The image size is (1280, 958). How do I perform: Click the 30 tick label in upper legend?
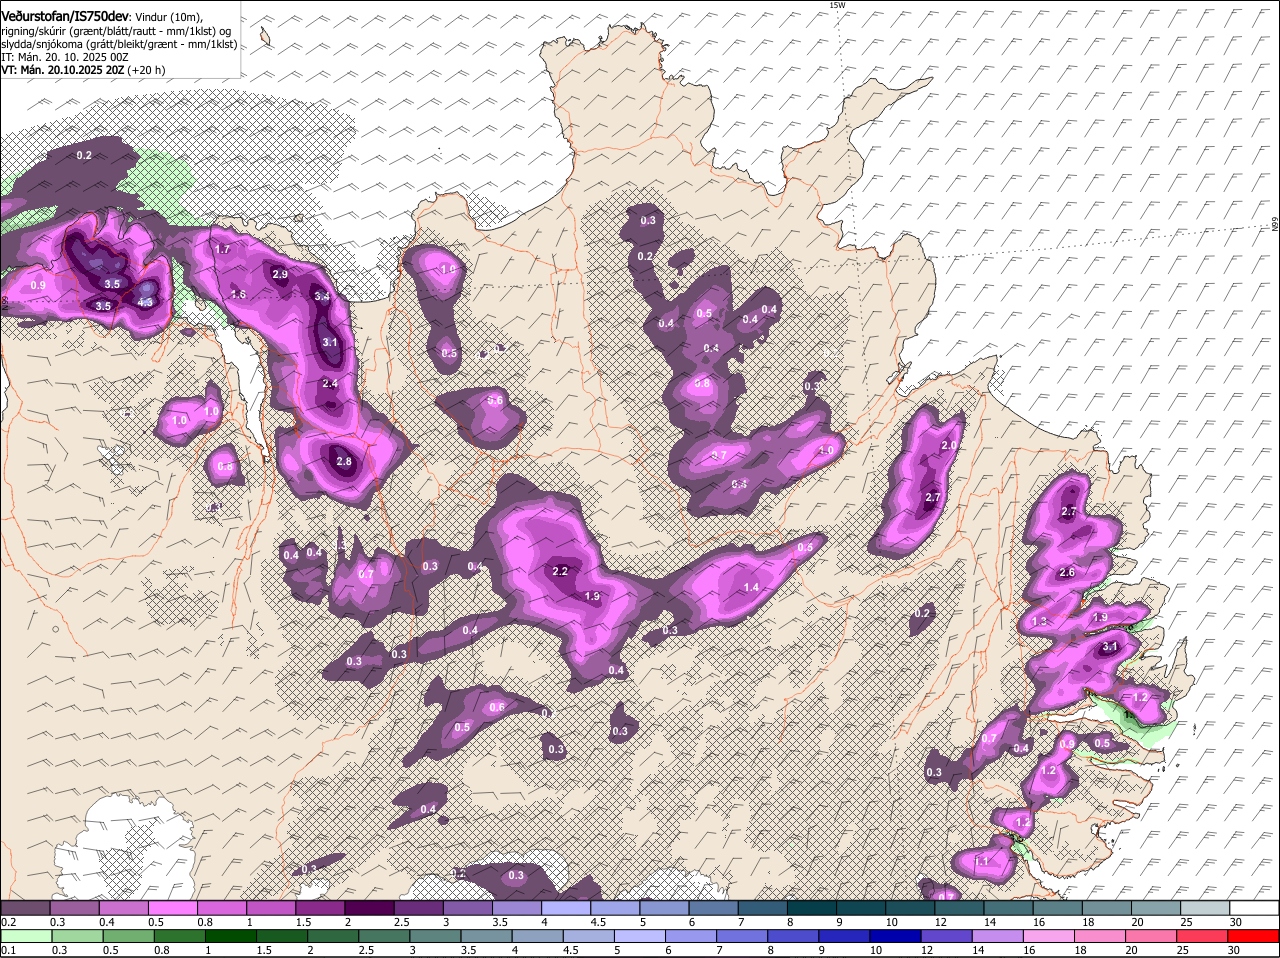1236,921
